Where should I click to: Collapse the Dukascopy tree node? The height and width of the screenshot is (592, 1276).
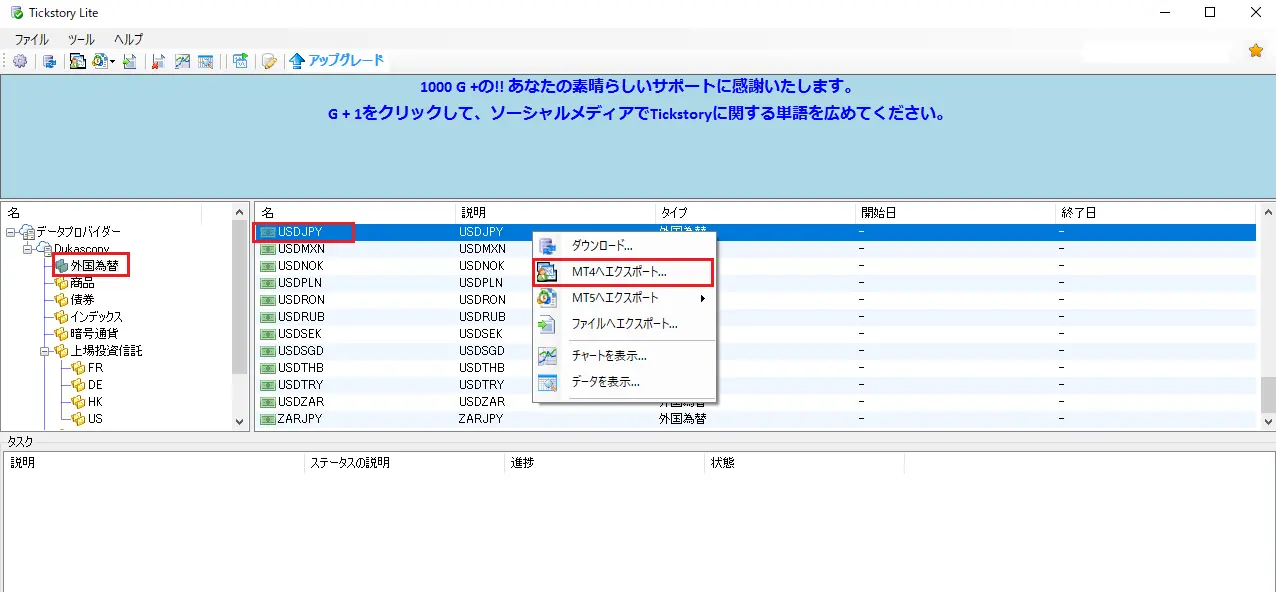[27, 249]
